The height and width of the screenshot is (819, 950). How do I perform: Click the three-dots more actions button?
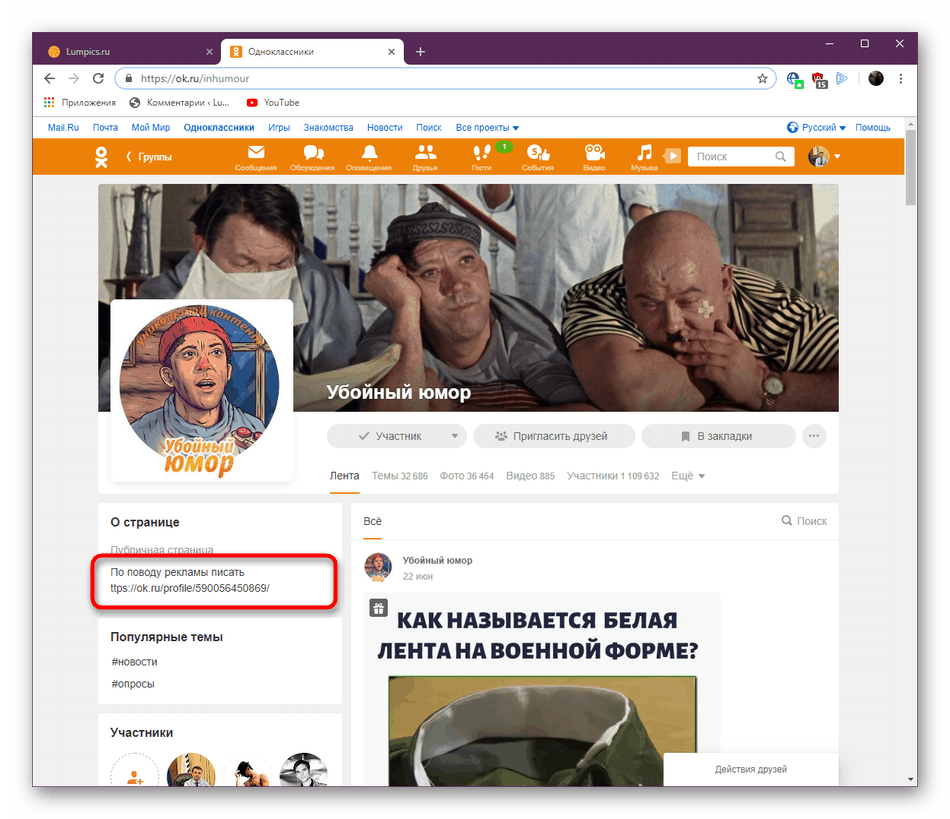click(814, 436)
